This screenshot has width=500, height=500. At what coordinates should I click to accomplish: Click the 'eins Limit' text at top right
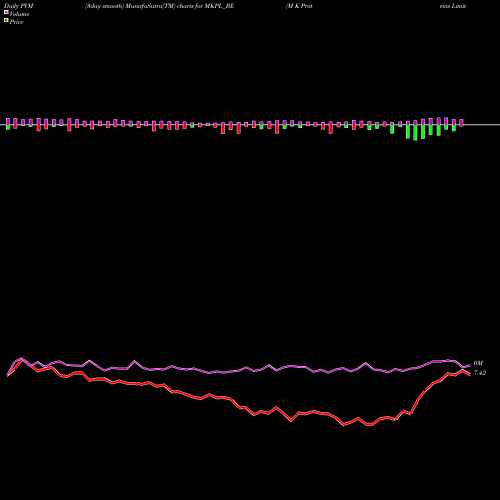[453, 6]
